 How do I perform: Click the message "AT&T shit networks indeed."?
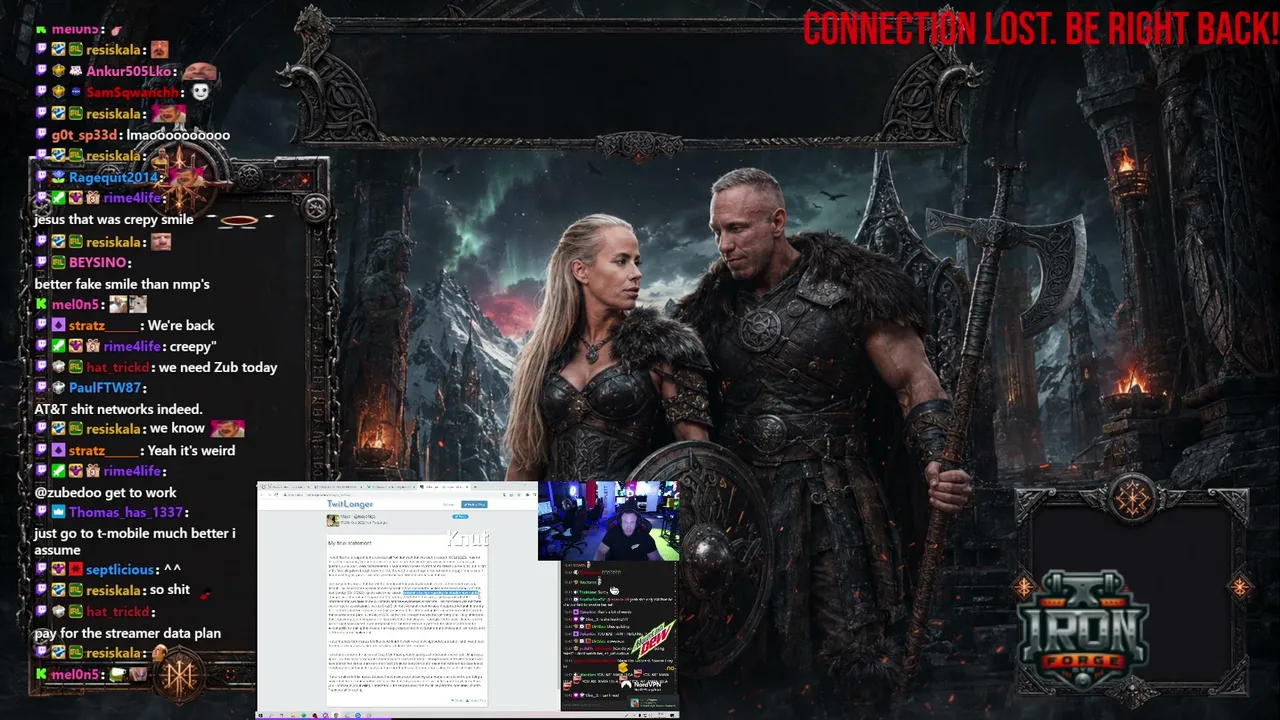point(118,409)
